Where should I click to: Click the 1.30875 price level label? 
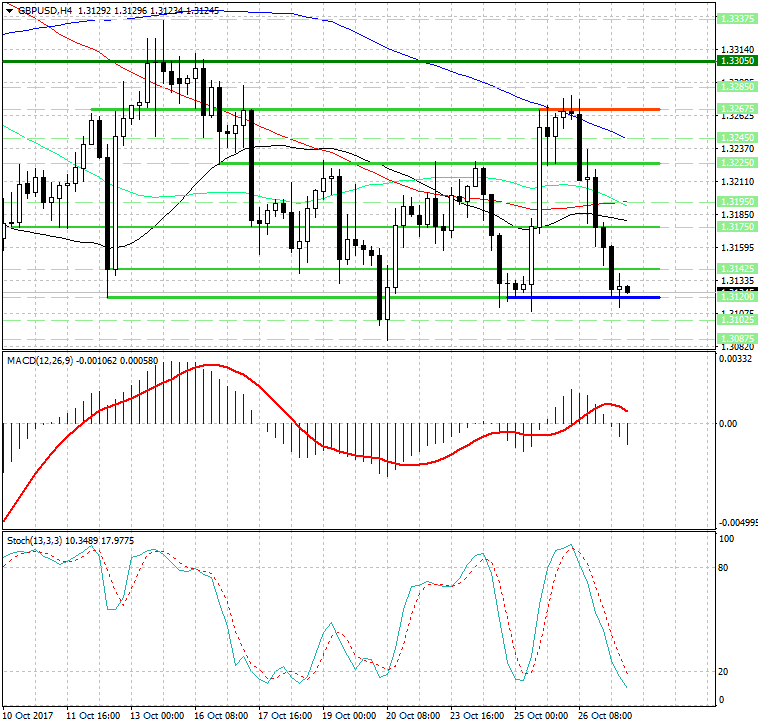tap(736, 339)
